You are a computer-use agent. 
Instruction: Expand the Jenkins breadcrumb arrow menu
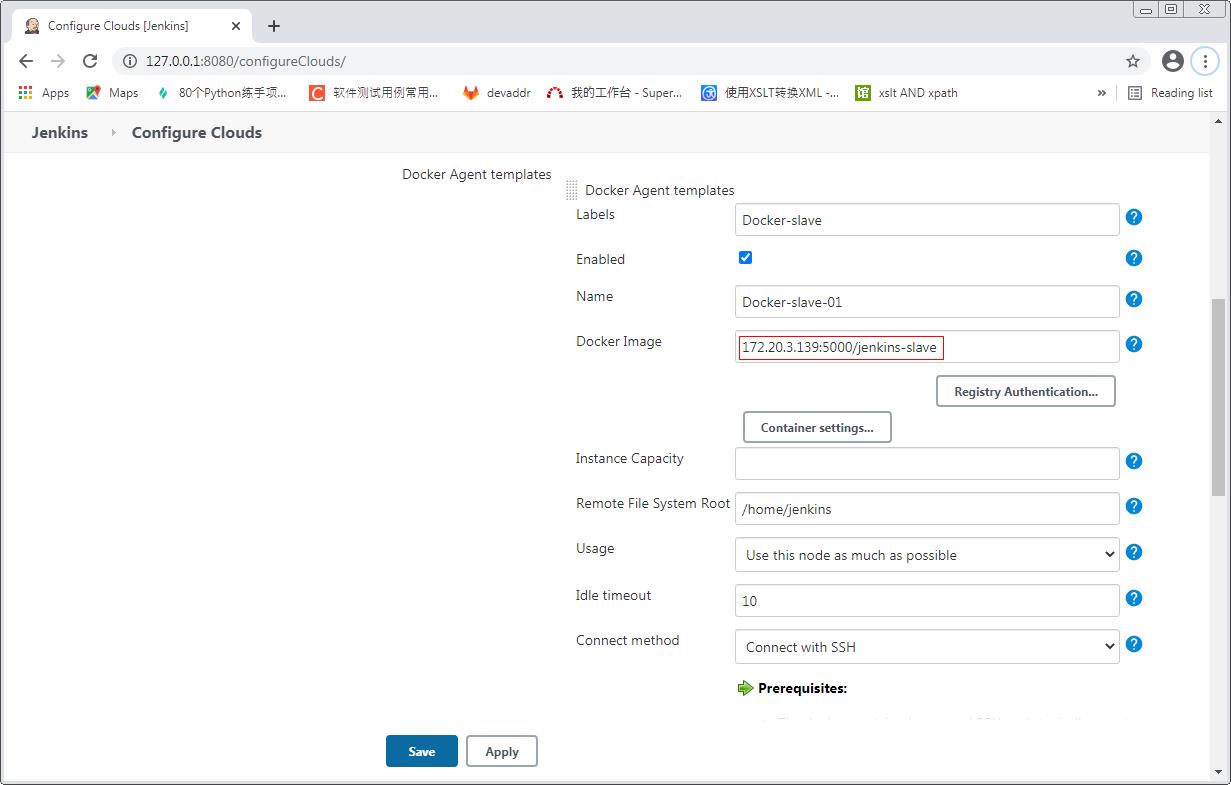[x=112, y=132]
